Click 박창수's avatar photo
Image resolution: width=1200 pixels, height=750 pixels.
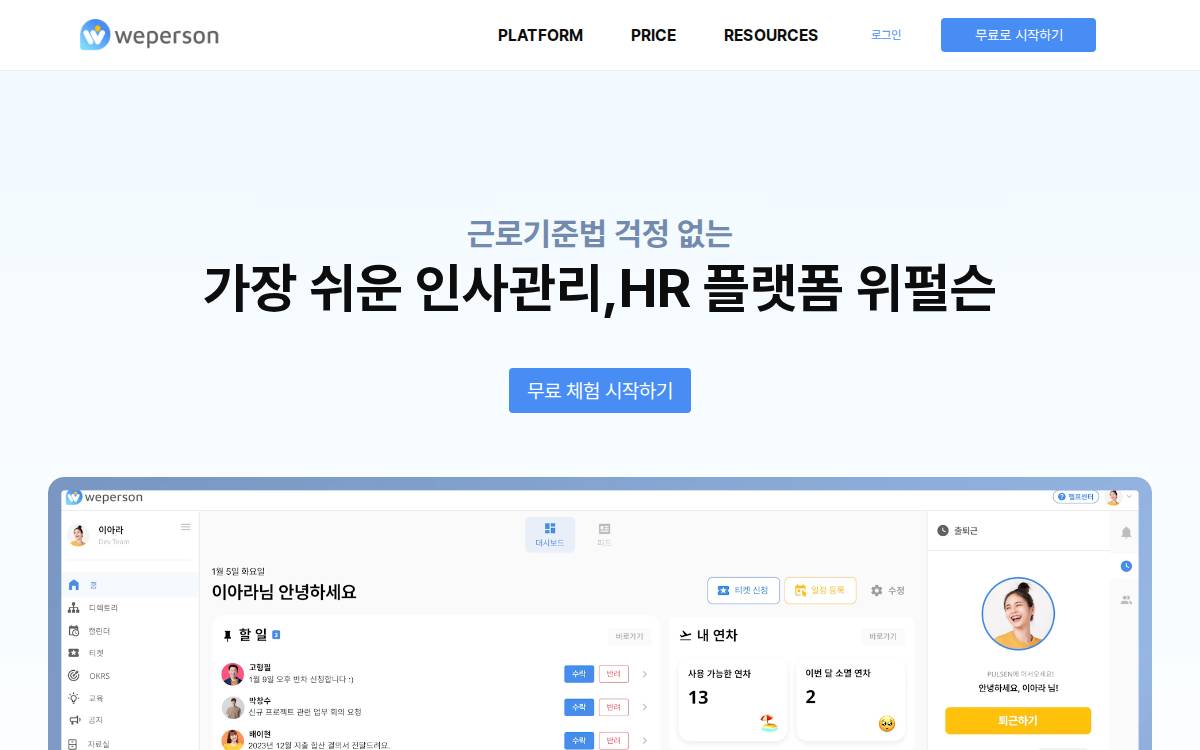pos(233,707)
